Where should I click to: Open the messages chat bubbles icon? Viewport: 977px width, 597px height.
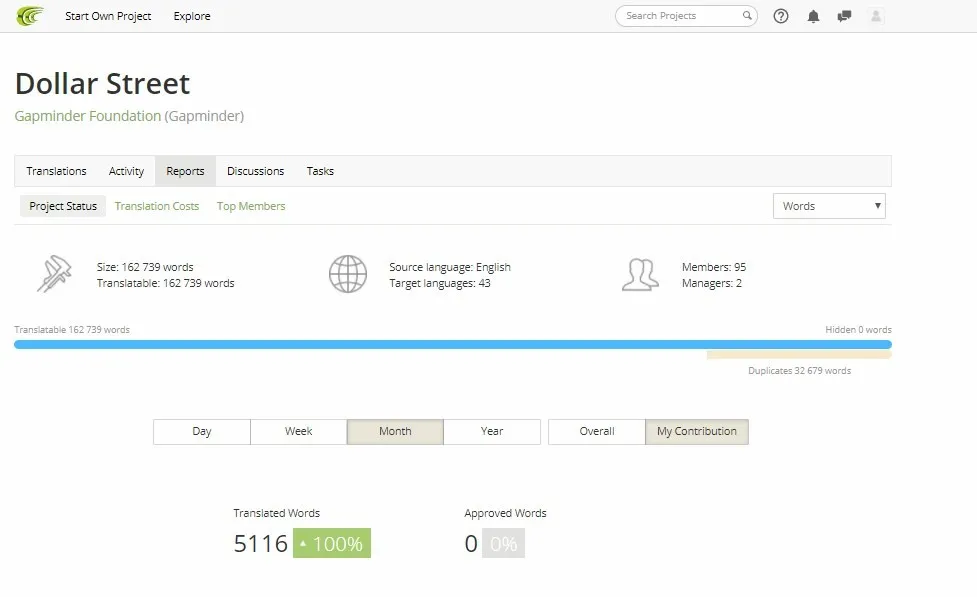844,16
